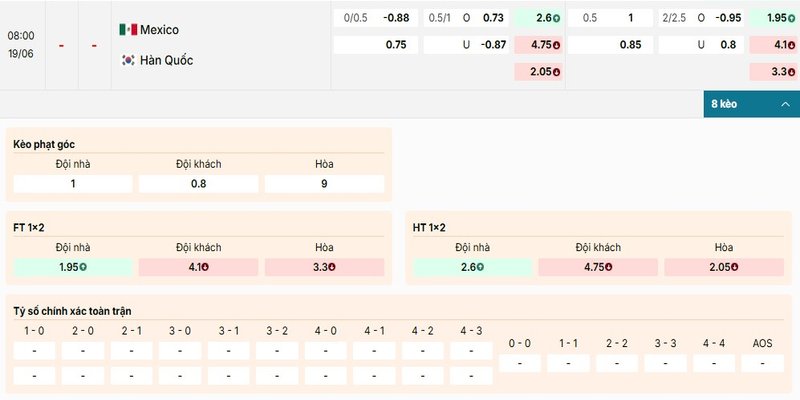This screenshot has width=800, height=400.
Task: Pick FT 1×2 Đội nhà odds 1.95
Action: pyautogui.click(x=73, y=267)
